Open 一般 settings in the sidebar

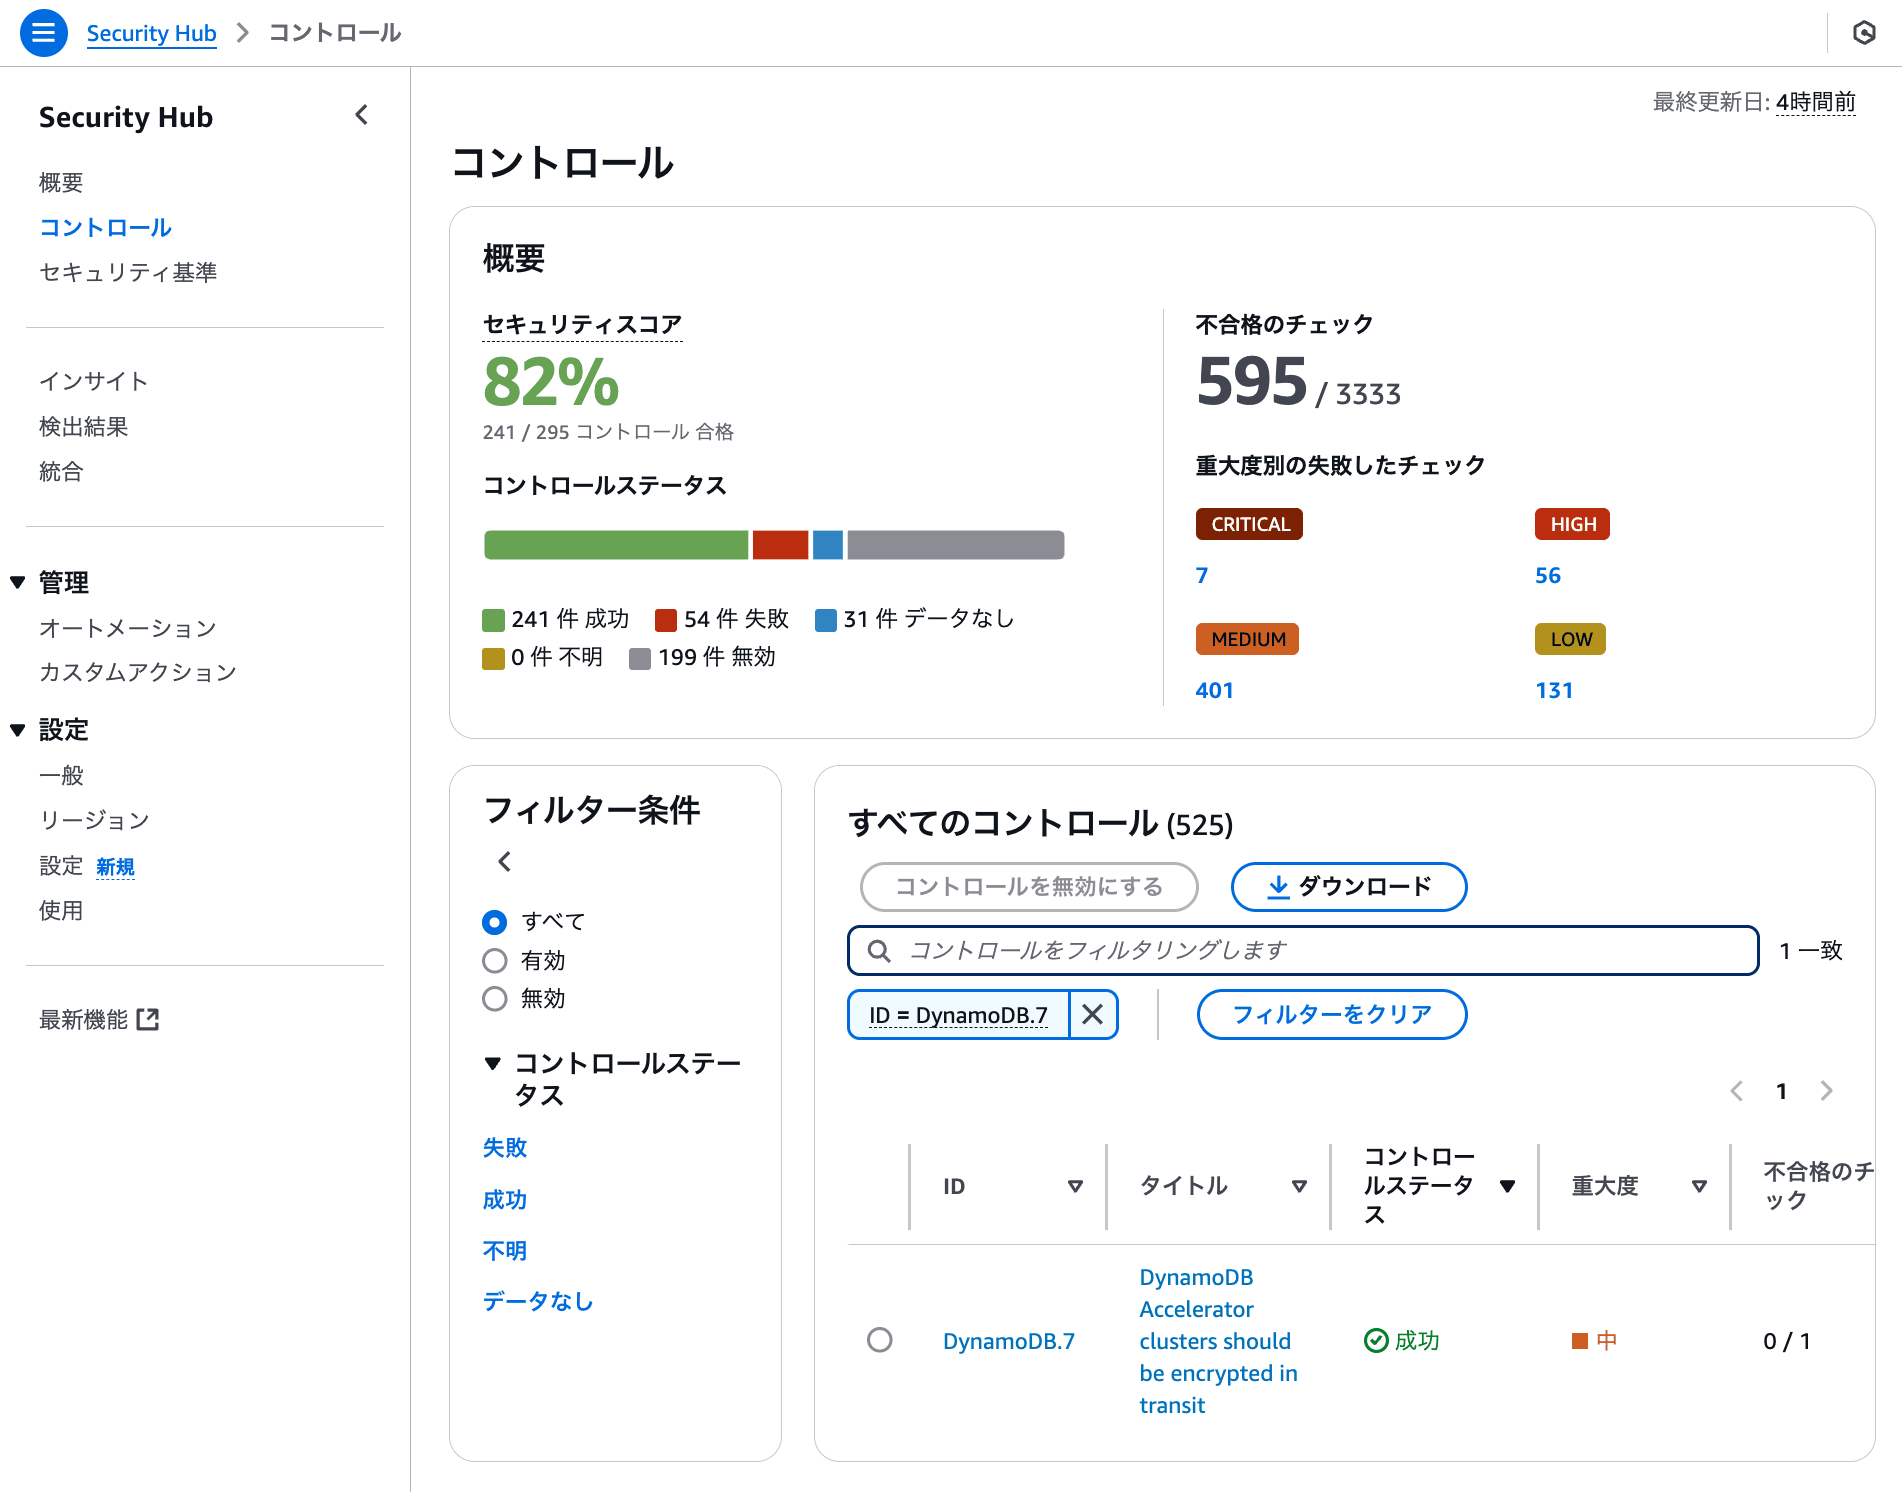coord(61,775)
